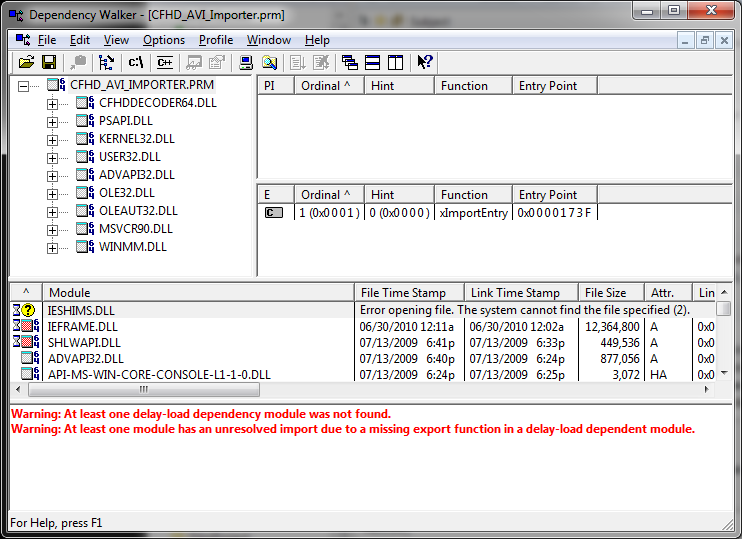Toggle Undecorate C++ Functions button

point(162,62)
